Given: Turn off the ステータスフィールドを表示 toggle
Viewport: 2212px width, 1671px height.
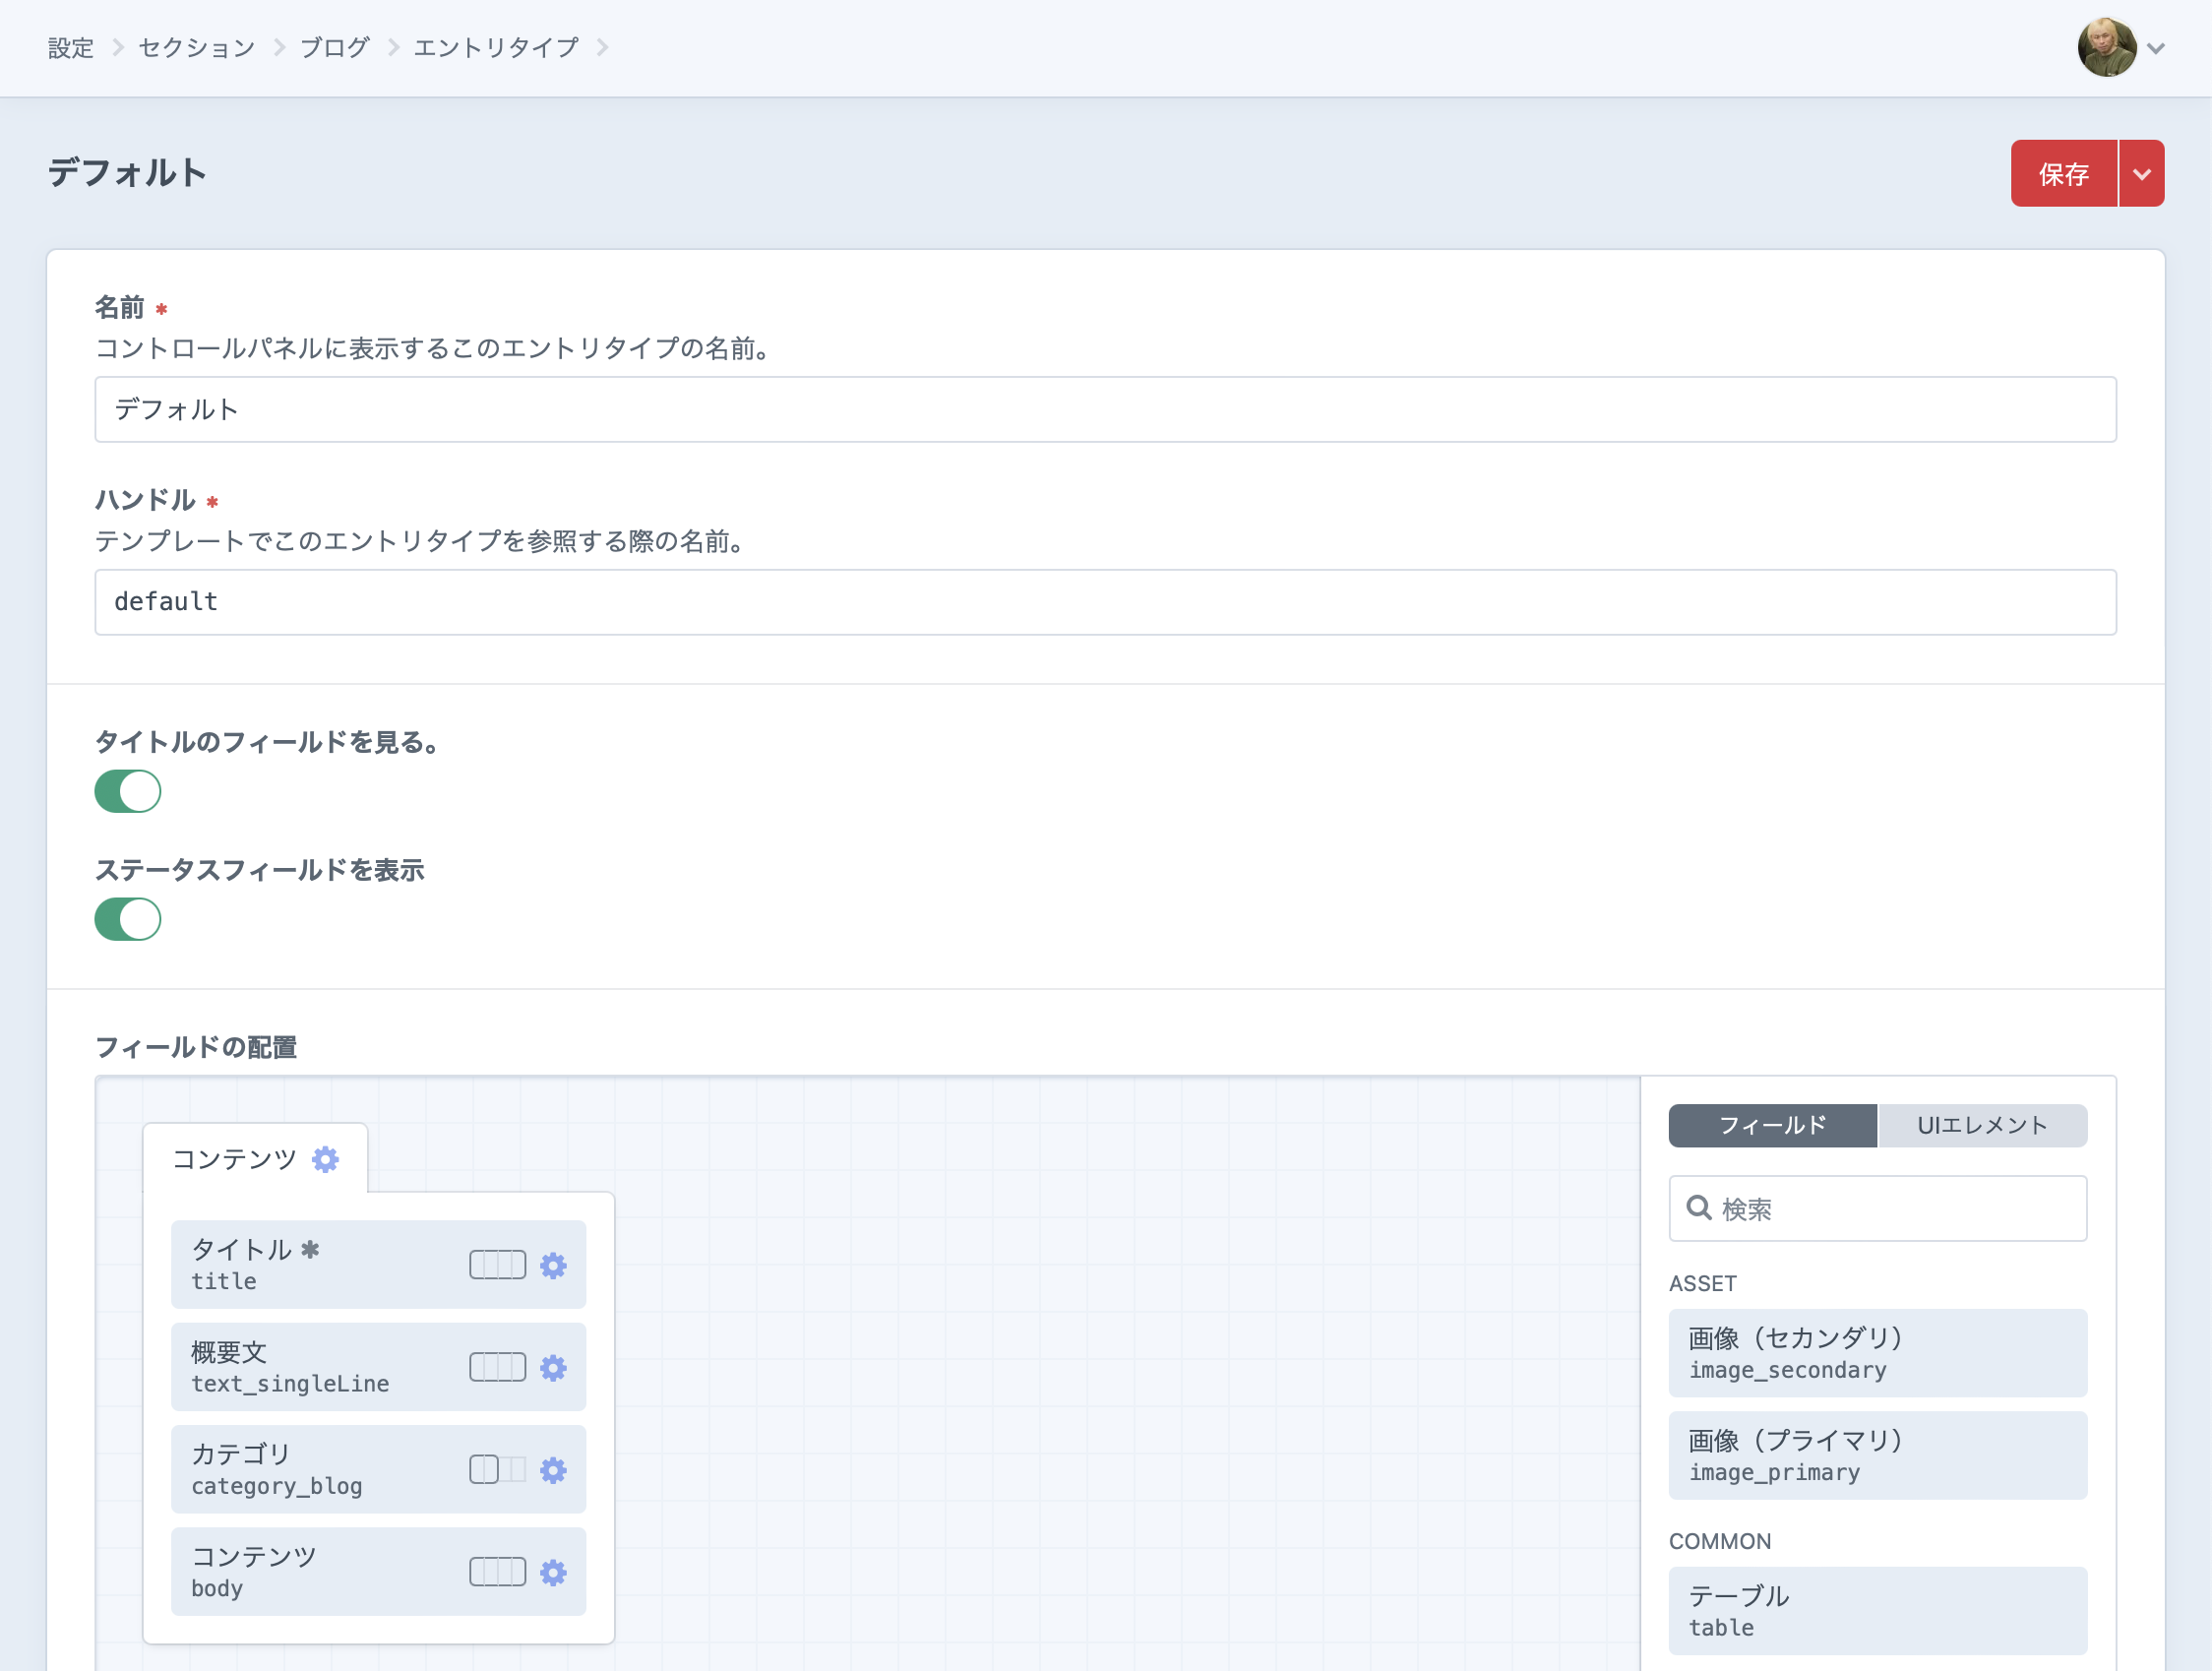Looking at the screenshot, I should [127, 919].
